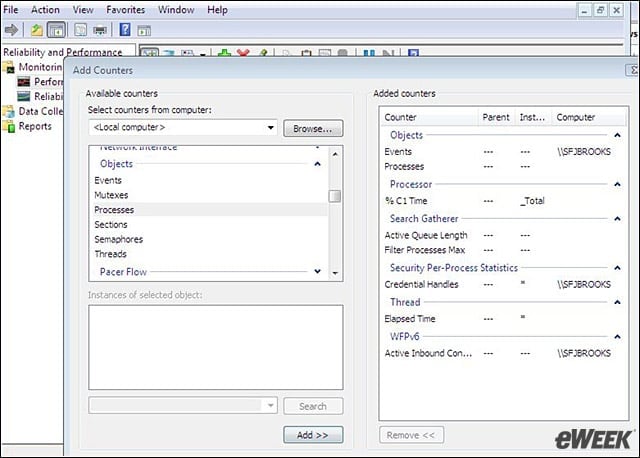Viewport: 640px width, 458px height.
Task: Open Help with the blue question-mark icon
Action: [x=125, y=30]
